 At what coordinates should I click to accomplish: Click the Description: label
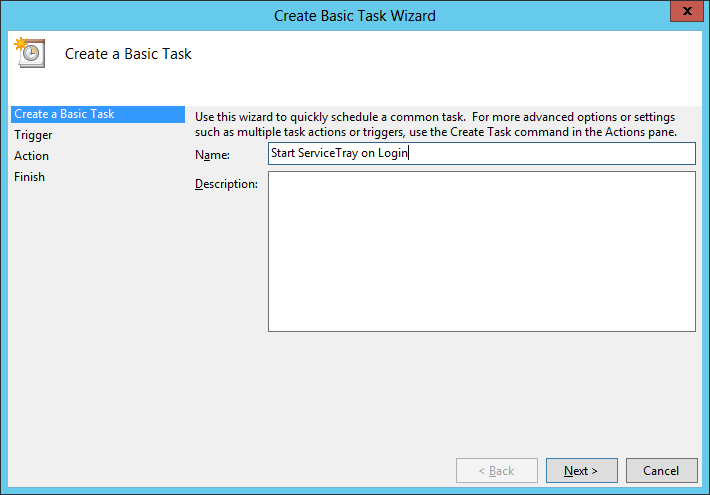[x=226, y=184]
